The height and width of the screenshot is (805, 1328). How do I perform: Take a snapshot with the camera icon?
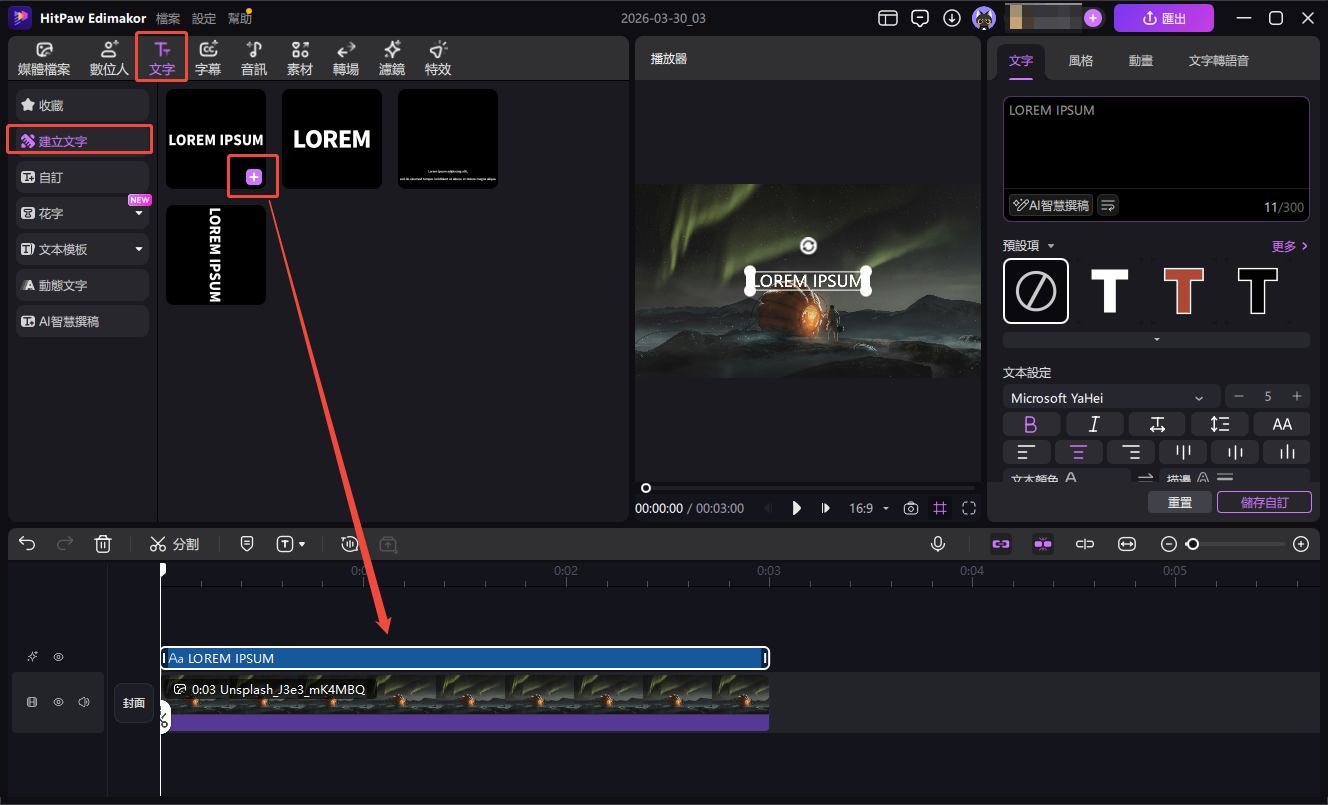(x=910, y=508)
